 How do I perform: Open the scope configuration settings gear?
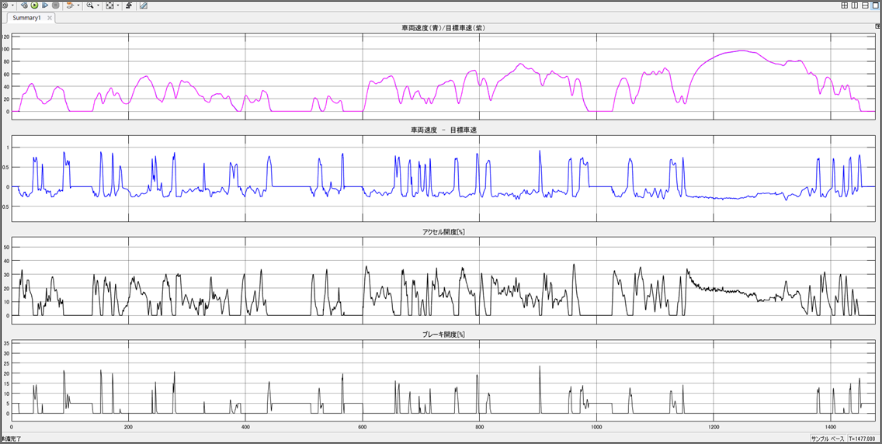(4, 5)
